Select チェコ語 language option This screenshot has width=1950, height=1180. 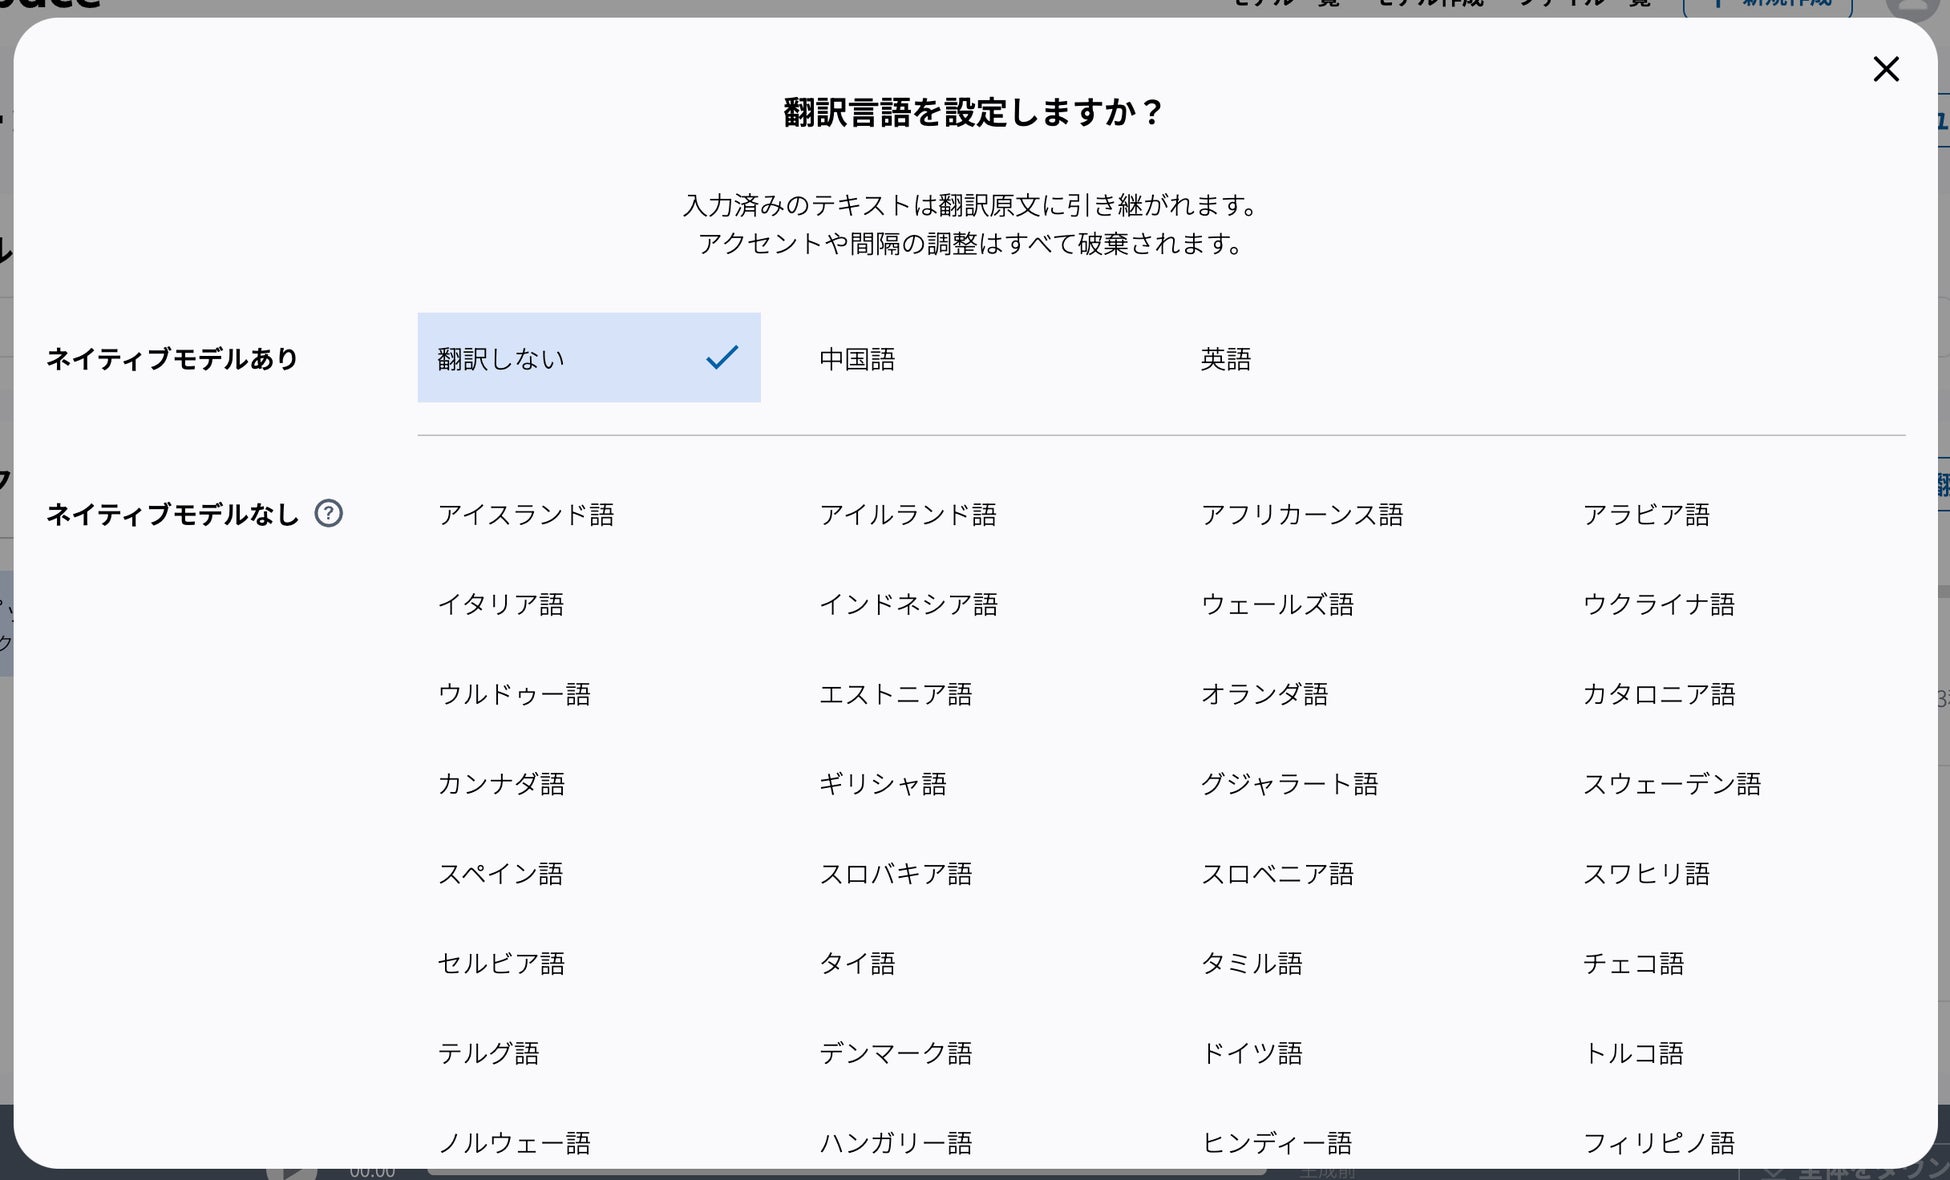[x=1633, y=963]
